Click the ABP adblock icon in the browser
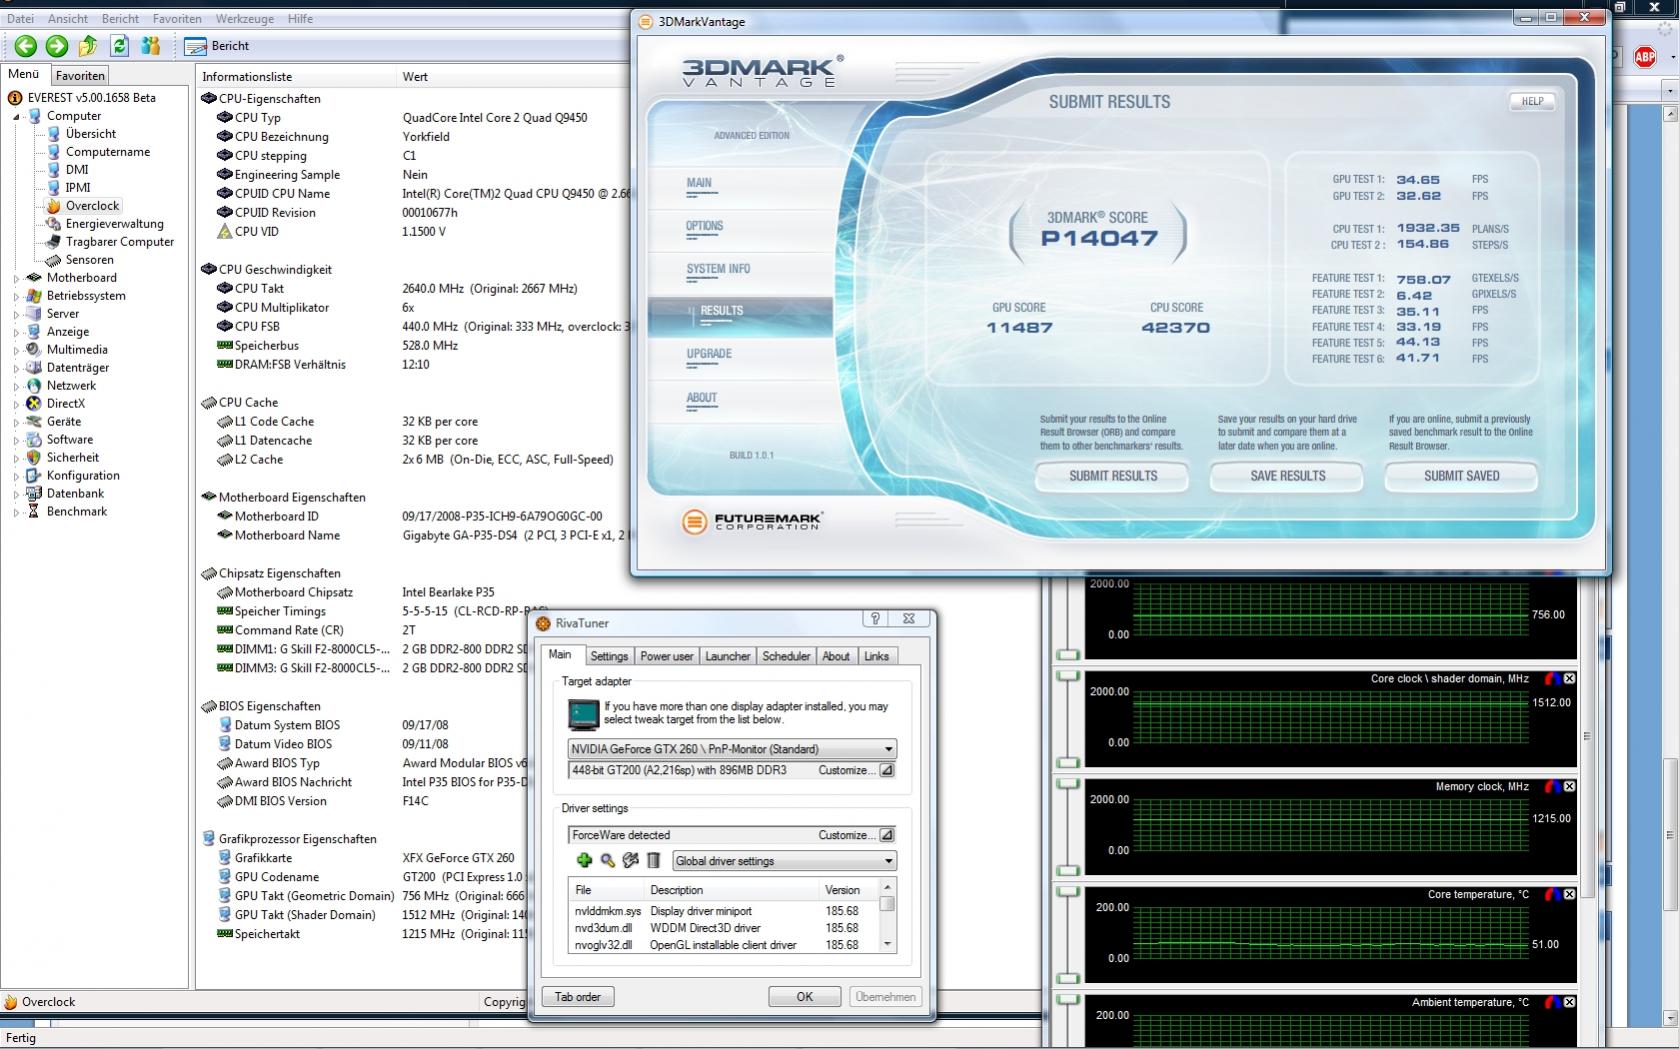 pyautogui.click(x=1645, y=57)
